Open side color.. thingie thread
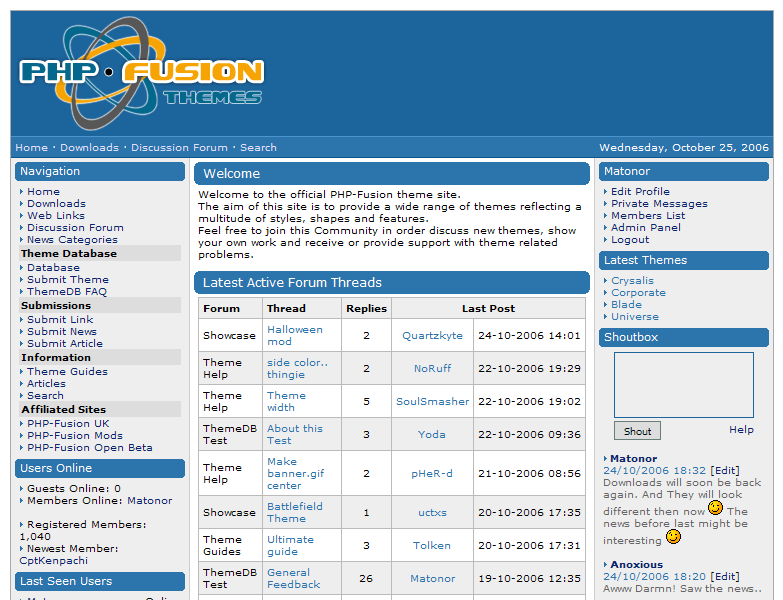This screenshot has width=783, height=600. (297, 368)
